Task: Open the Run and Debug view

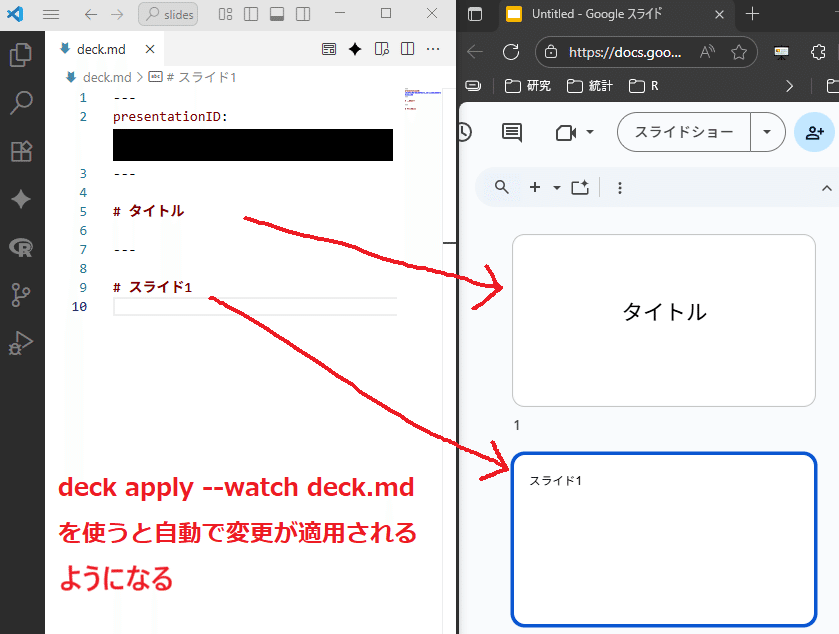Action: (x=21, y=343)
